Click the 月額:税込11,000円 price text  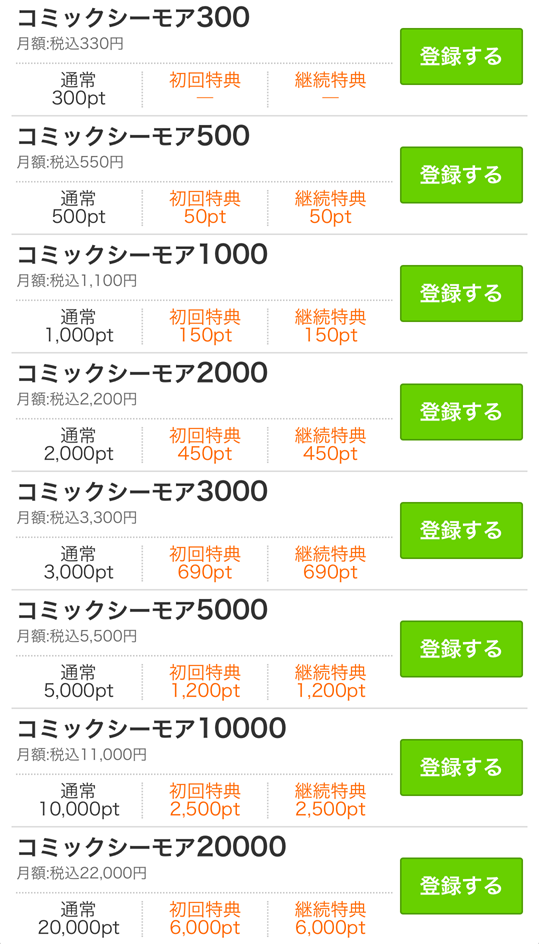tap(82, 754)
